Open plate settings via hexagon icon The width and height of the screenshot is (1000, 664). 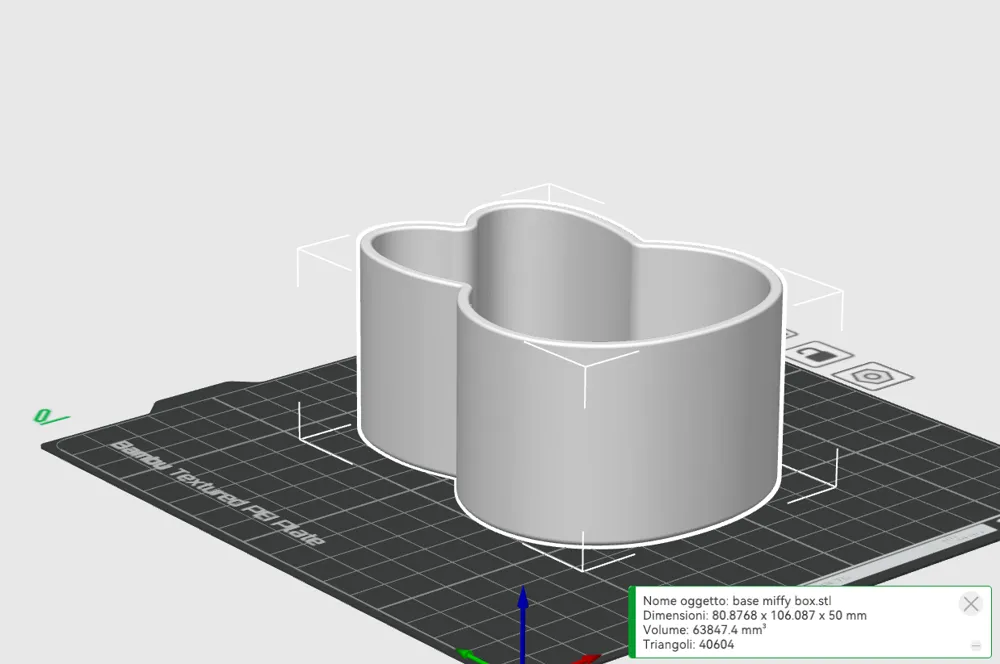tap(873, 376)
